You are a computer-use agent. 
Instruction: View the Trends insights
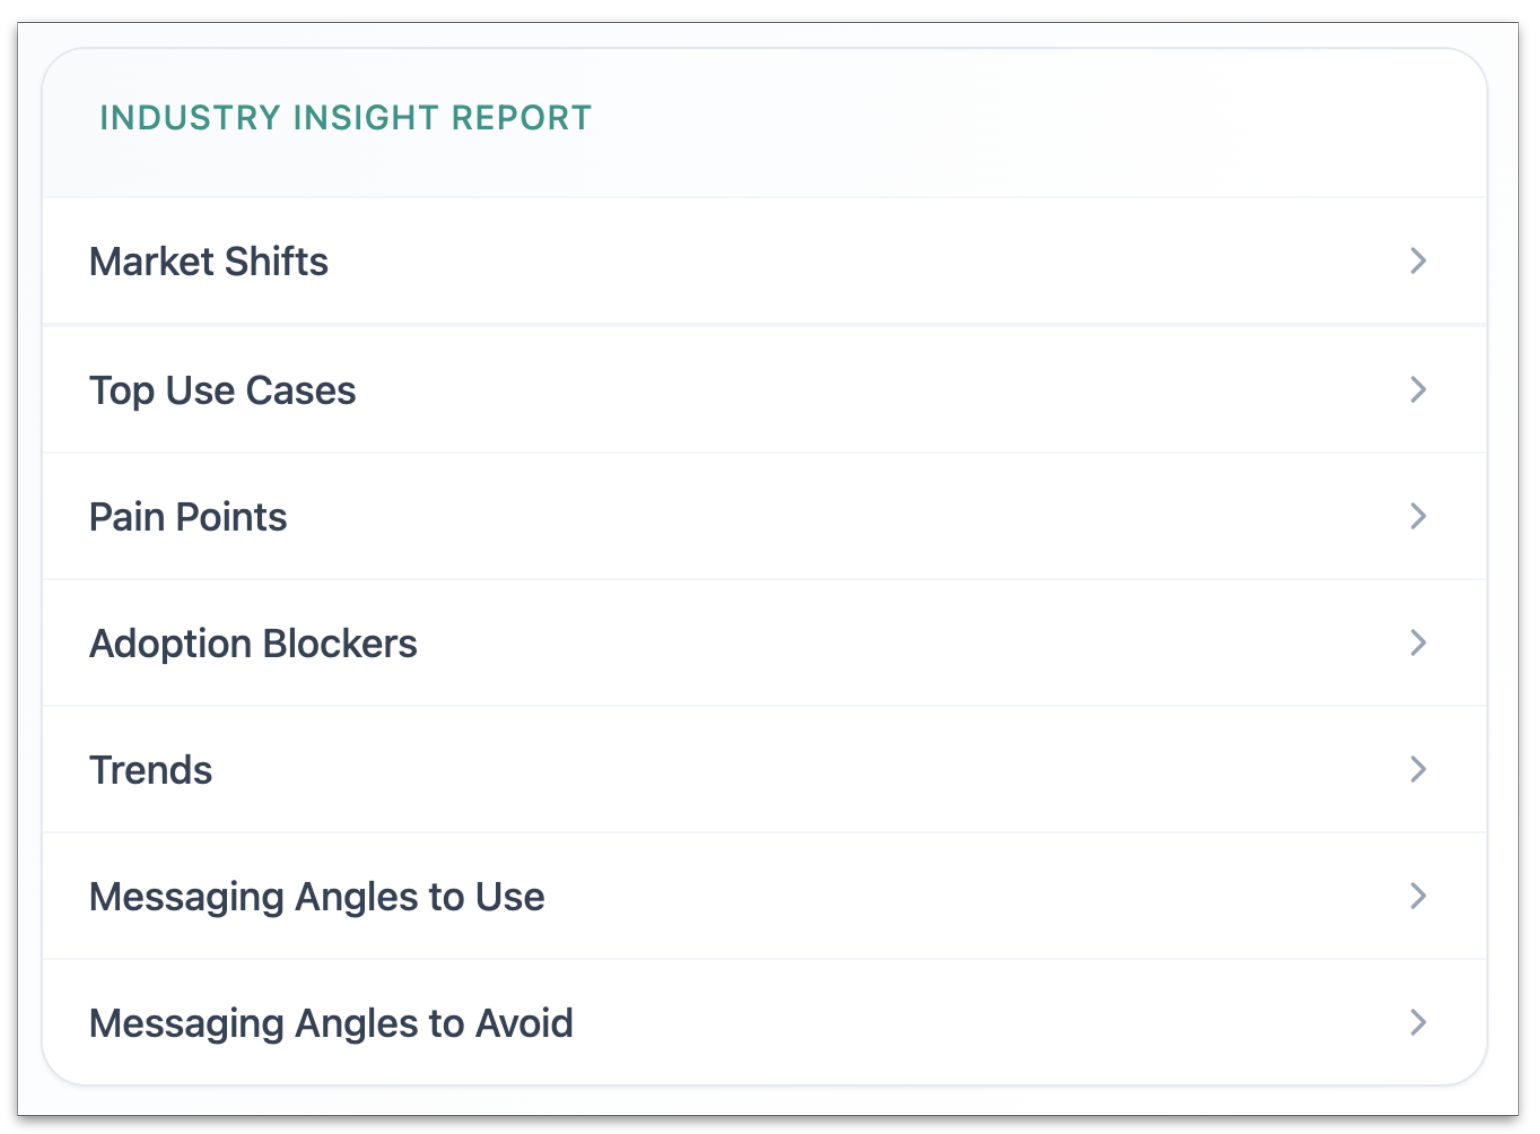(700, 769)
